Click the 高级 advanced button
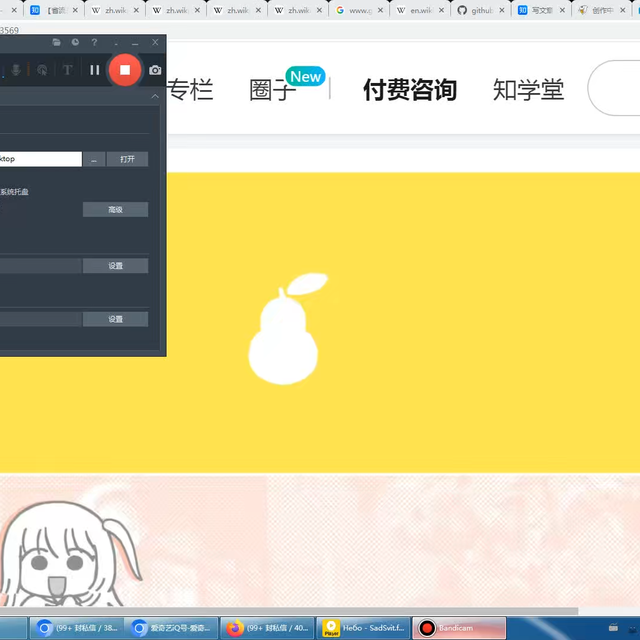 tap(115, 210)
